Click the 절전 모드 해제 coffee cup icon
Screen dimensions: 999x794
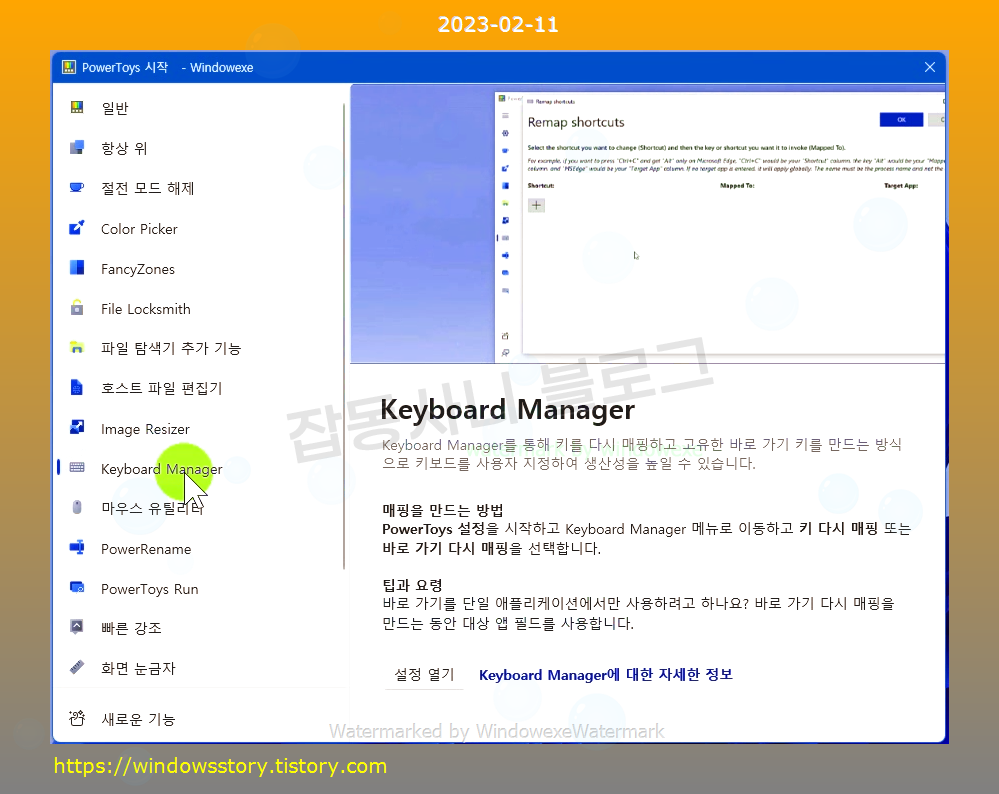pyautogui.click(x=77, y=187)
